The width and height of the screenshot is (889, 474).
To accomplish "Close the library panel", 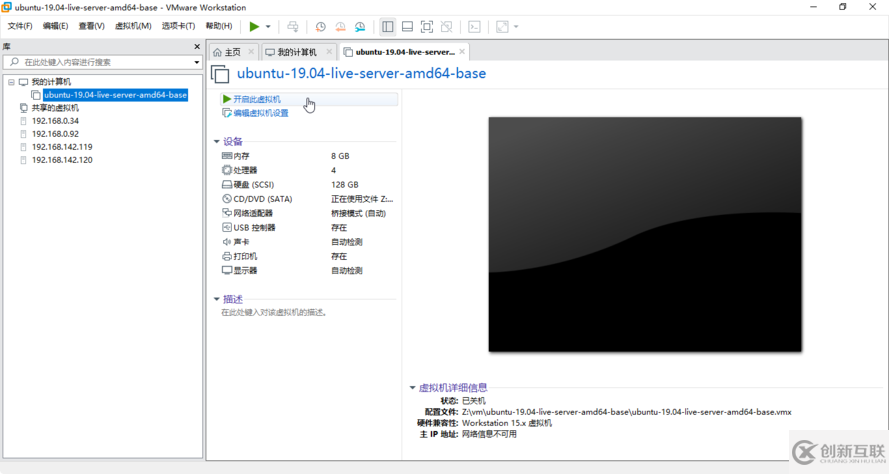I will [x=197, y=46].
